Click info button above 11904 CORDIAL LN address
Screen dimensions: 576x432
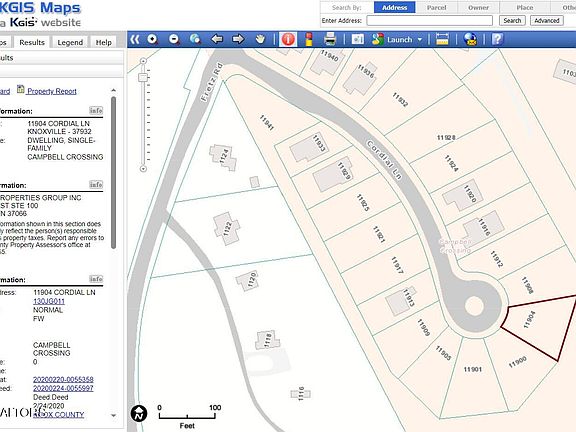[x=96, y=279]
